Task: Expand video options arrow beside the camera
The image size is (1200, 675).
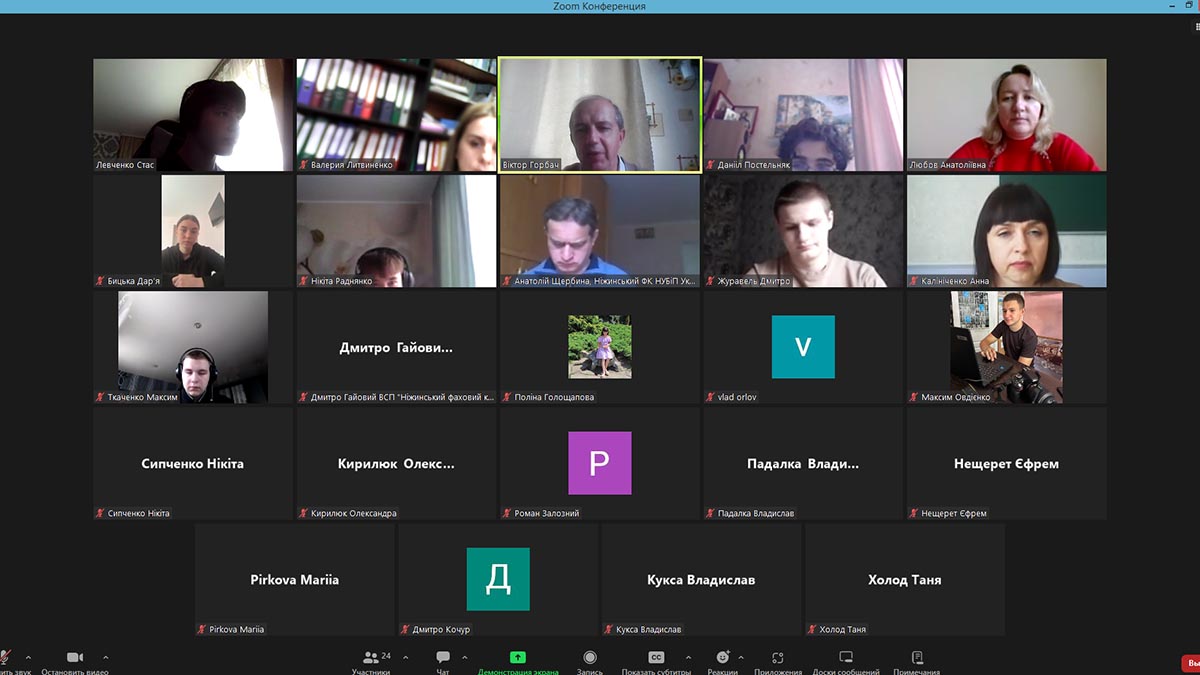Action: pyautogui.click(x=106, y=657)
